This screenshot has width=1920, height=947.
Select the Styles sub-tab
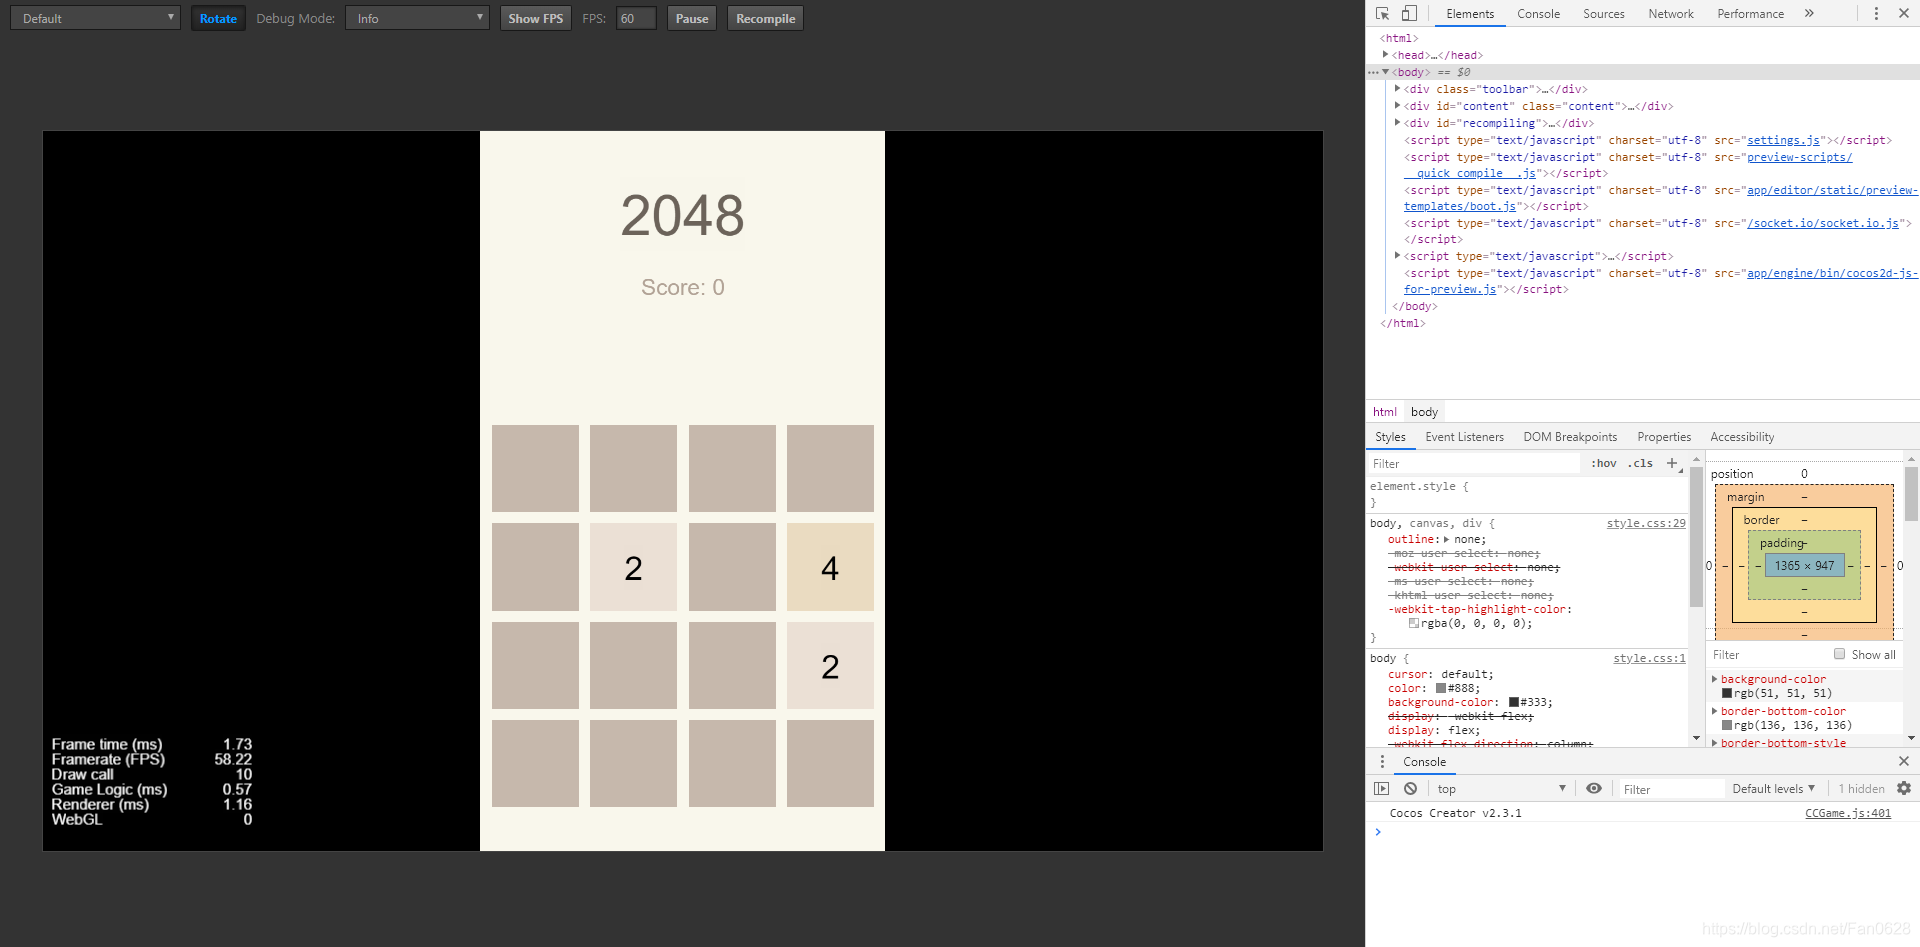[x=1390, y=437]
